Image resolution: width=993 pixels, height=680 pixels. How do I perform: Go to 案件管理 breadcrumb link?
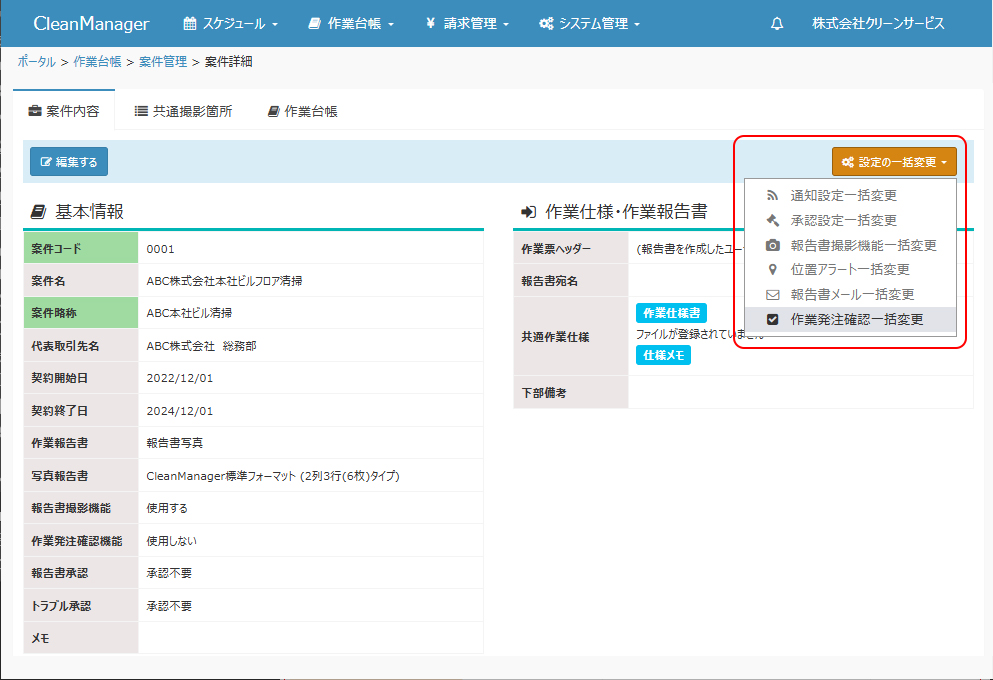163,62
